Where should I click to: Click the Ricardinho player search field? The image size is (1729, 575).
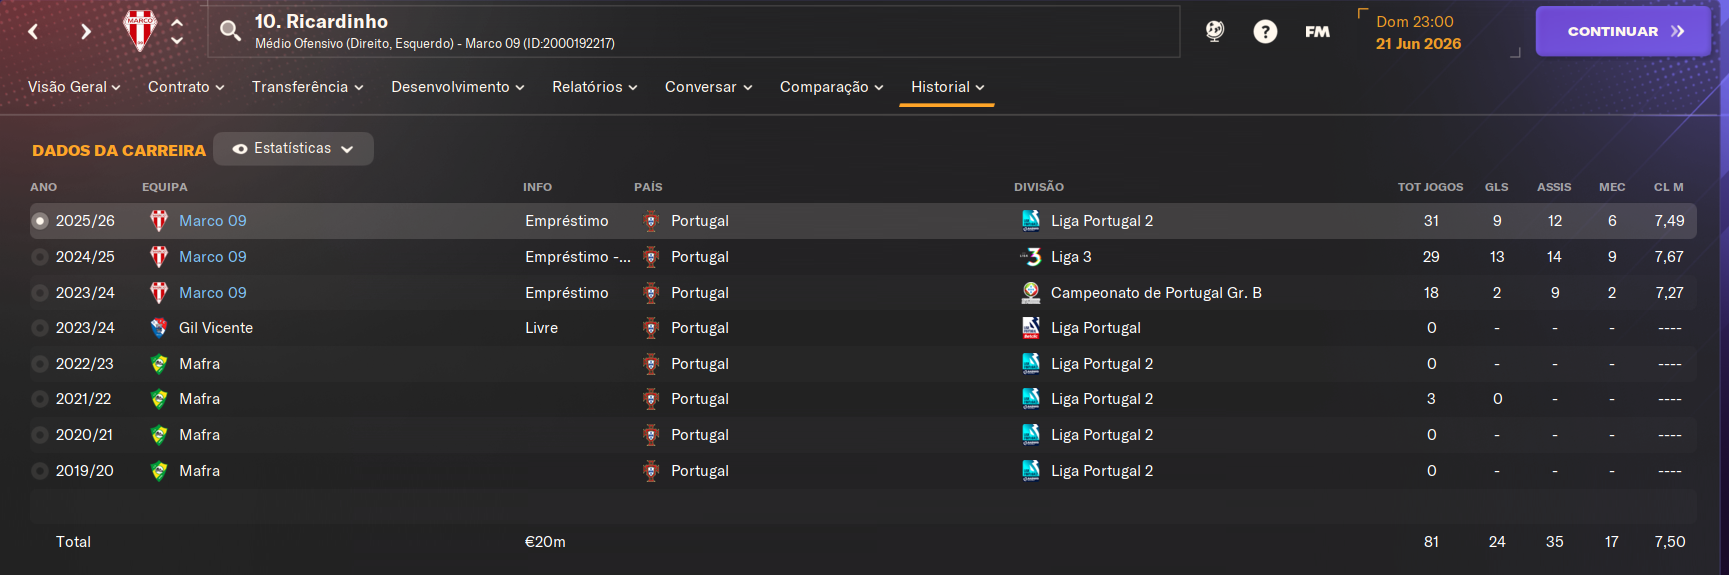click(x=694, y=31)
